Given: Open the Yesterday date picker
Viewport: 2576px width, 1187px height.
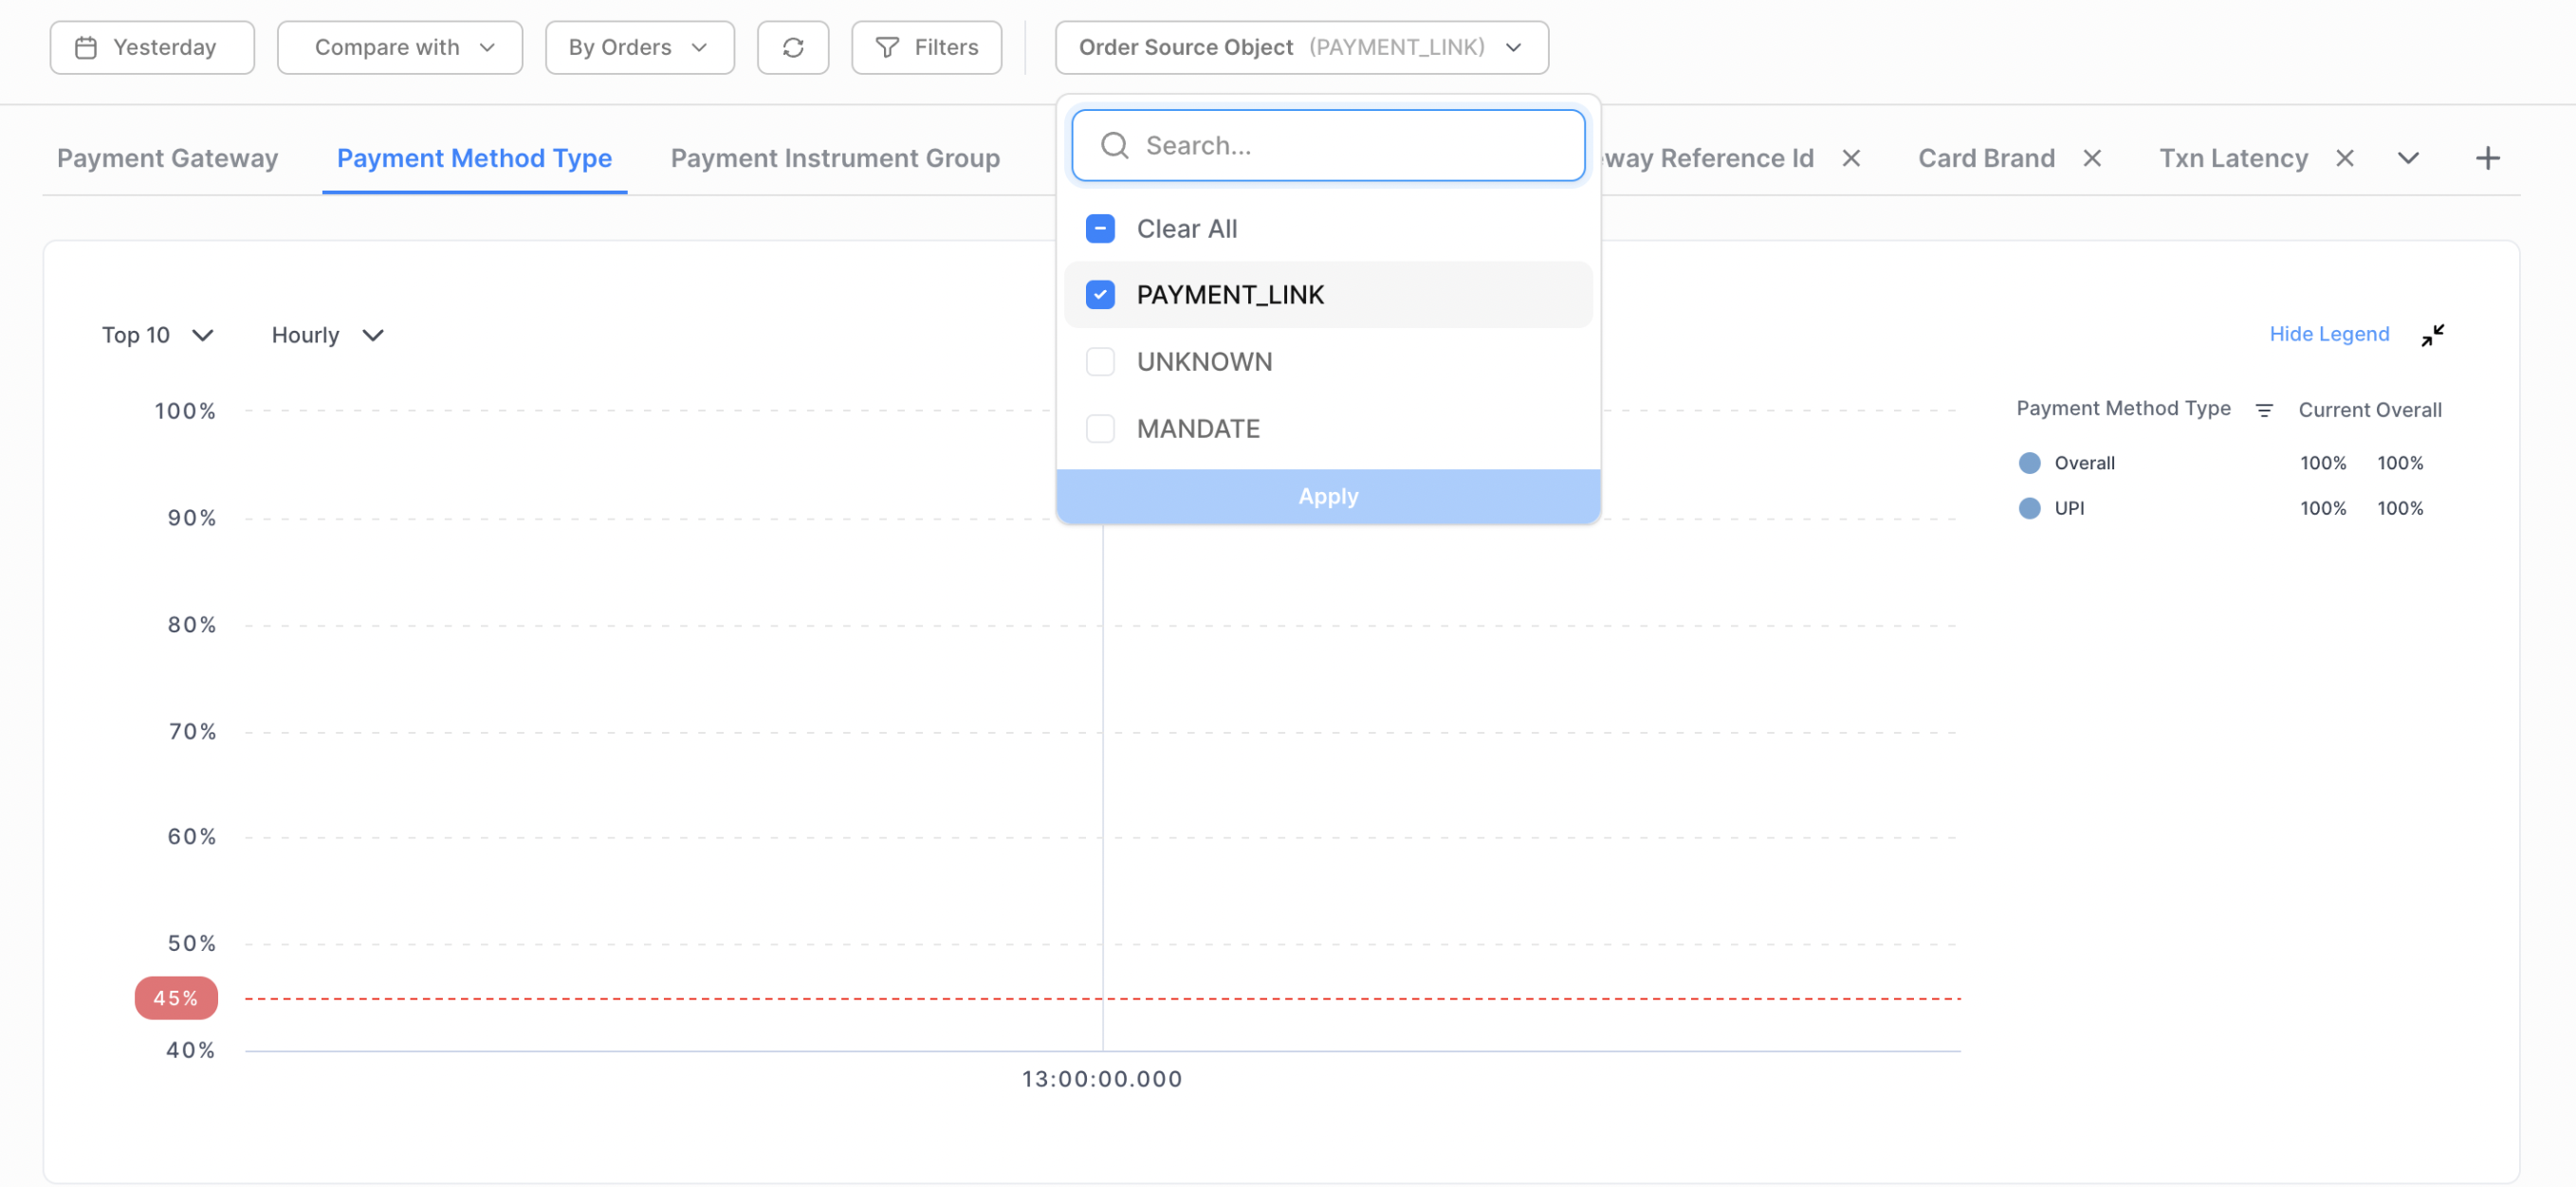Looking at the screenshot, I should click(x=152, y=47).
